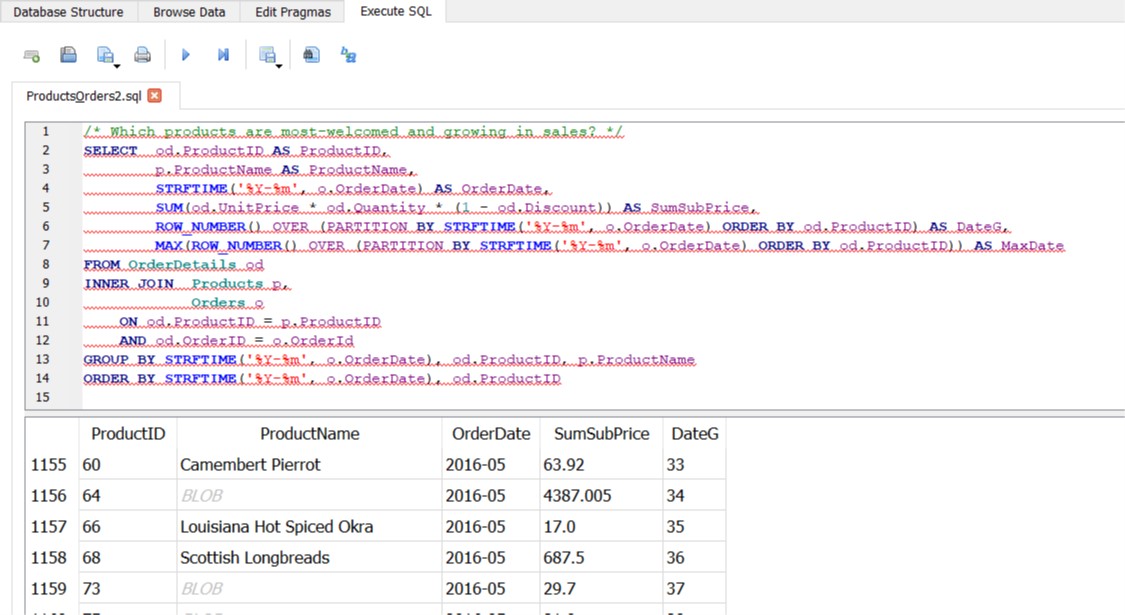Screen dimensions: 1125x615
Task: Select the Camembert Pierrot cell
Action: [x=252, y=463]
